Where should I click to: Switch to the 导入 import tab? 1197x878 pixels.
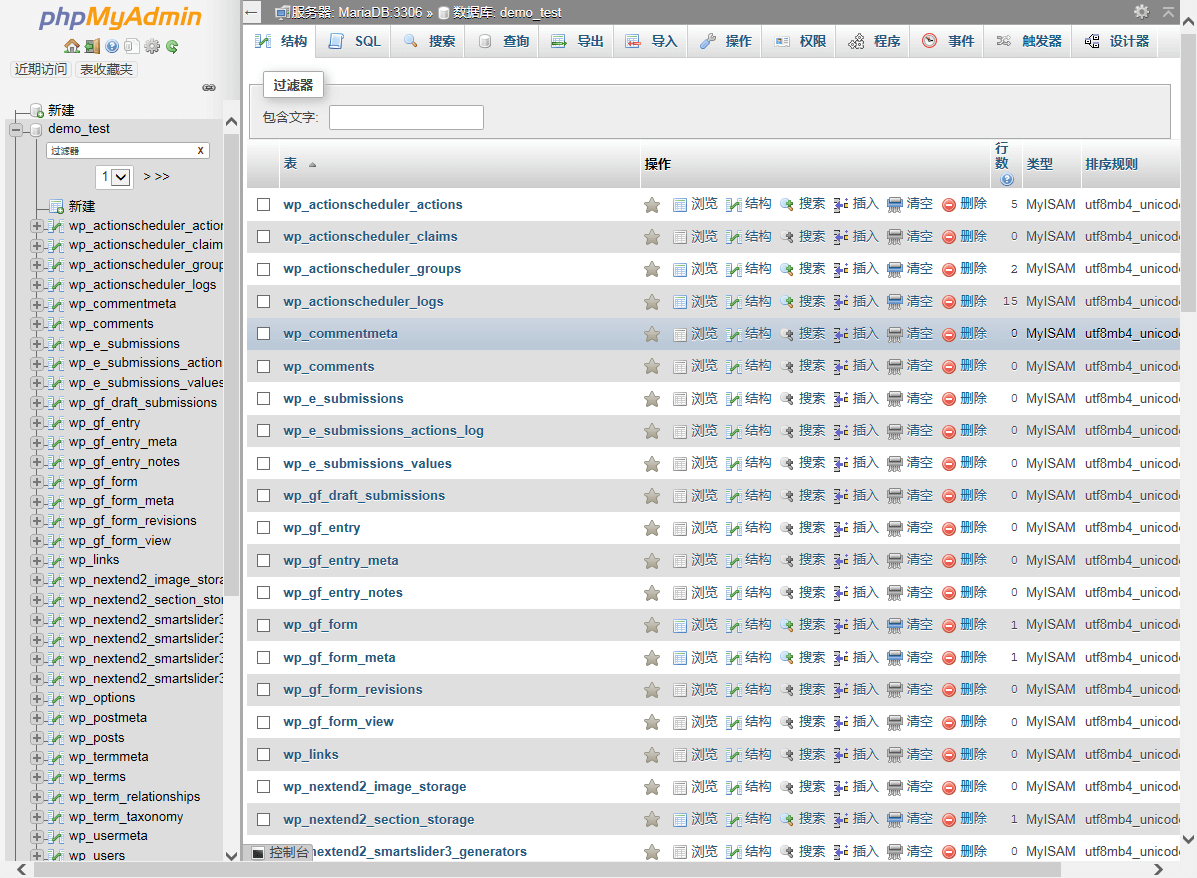(651, 41)
